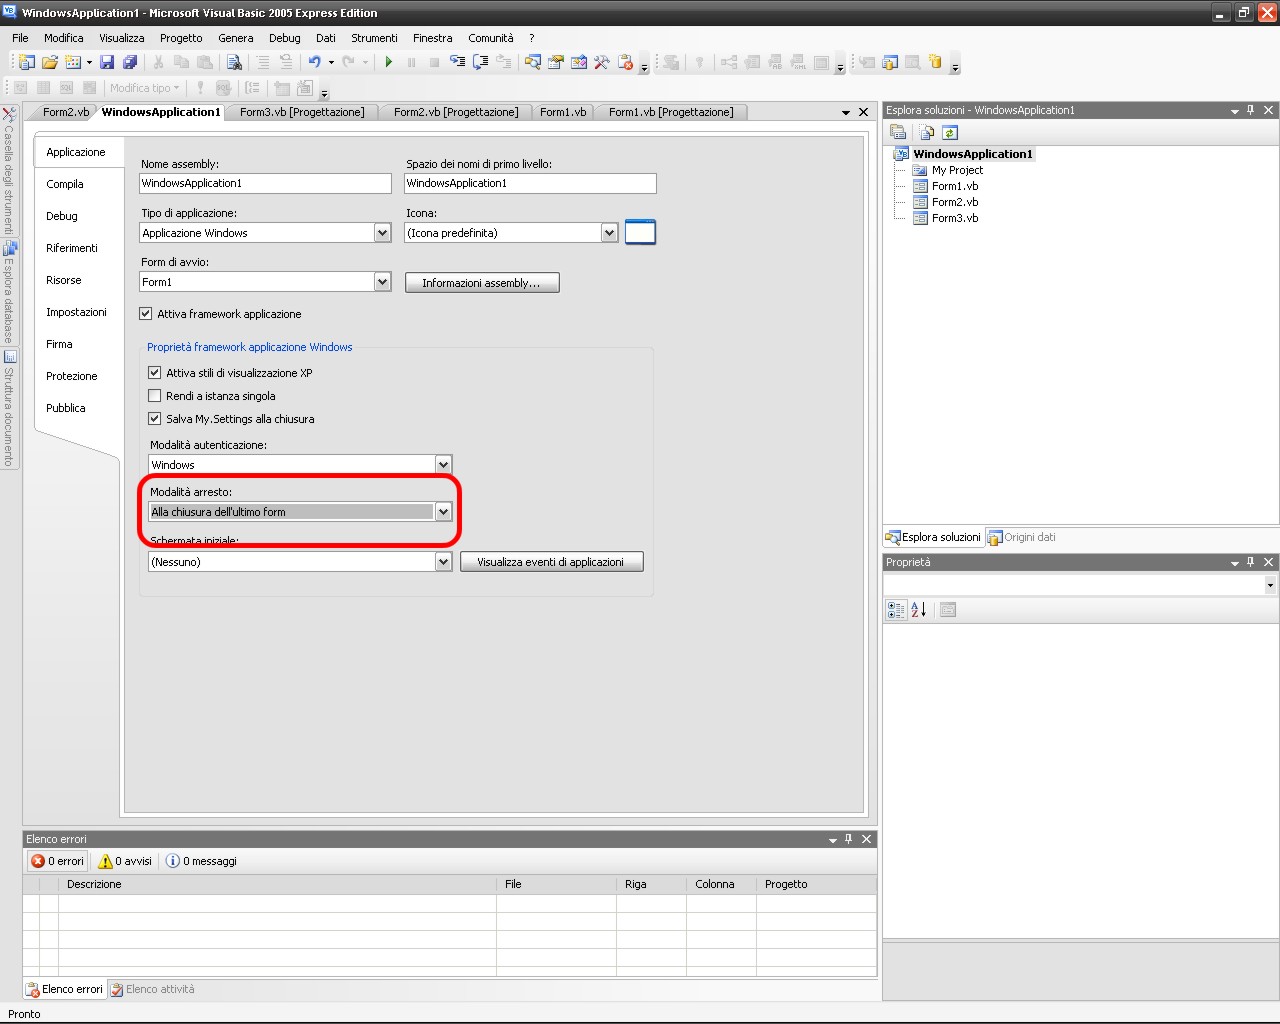
Task: Click Categorized view icon in Proprietà panel
Action: 896,610
